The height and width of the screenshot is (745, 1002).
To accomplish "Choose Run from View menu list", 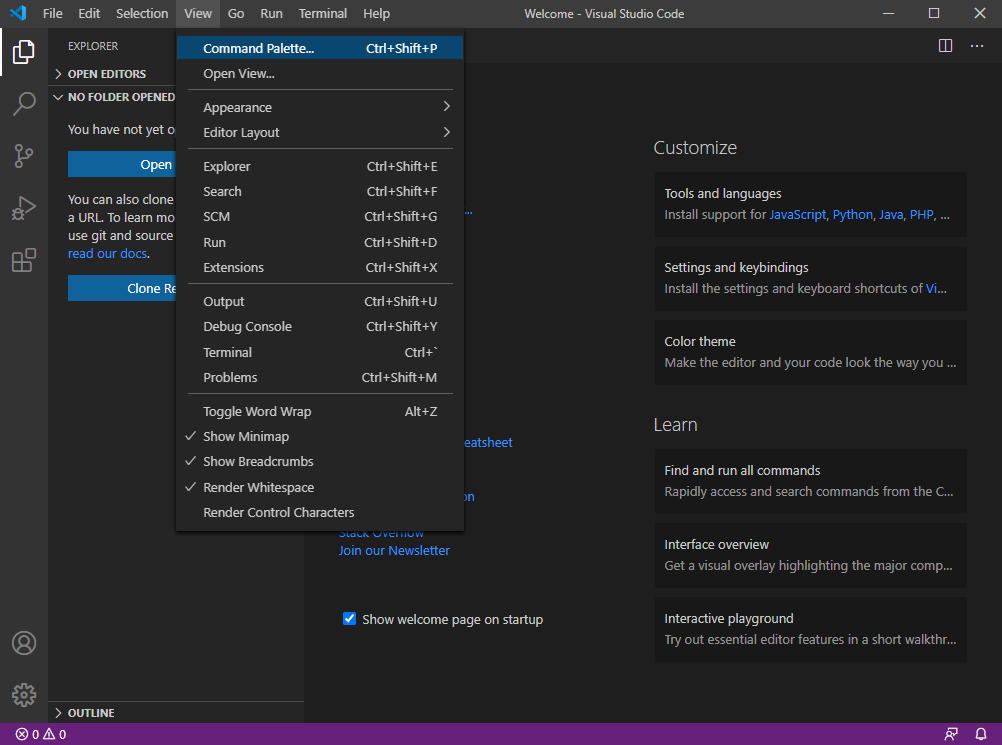I will click(x=320, y=242).
